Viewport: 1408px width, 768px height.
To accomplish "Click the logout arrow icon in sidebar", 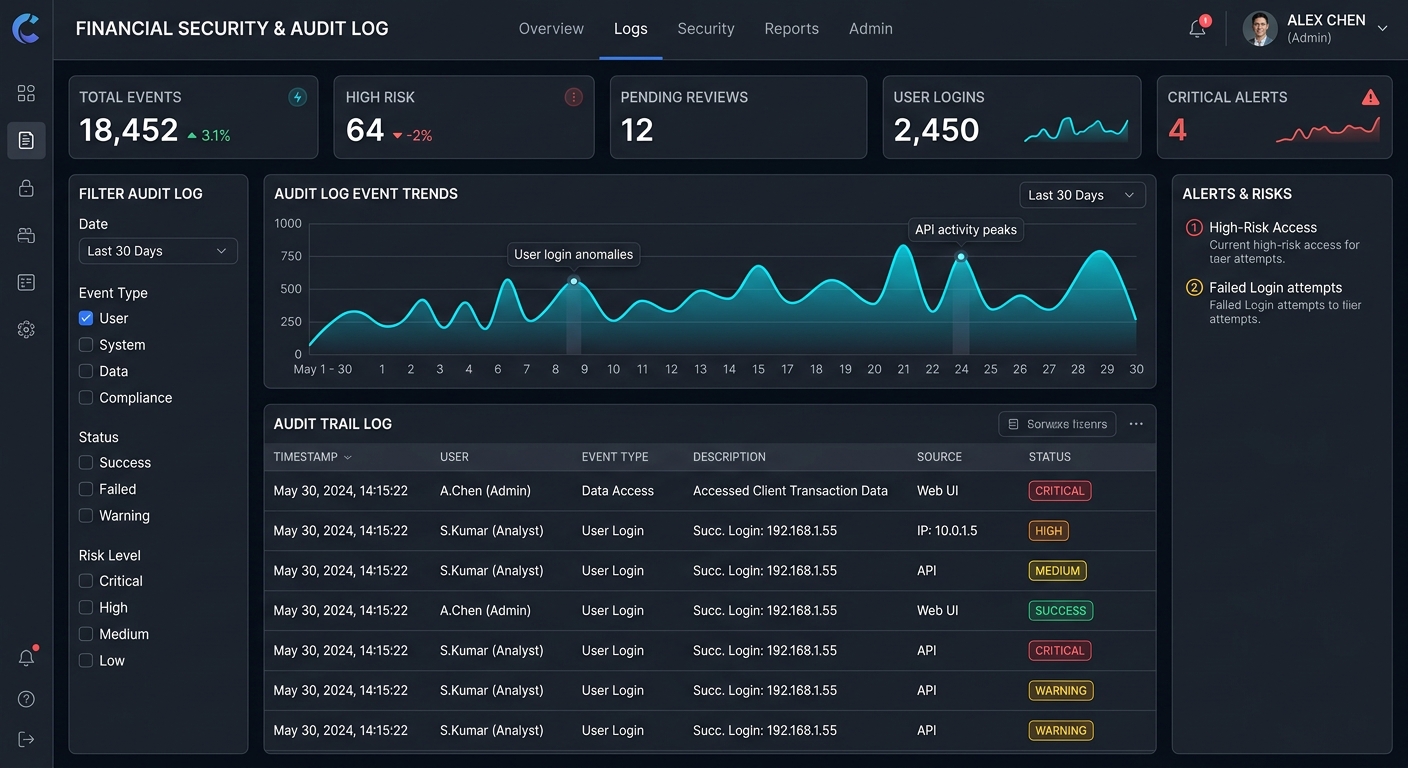I will [x=26, y=739].
